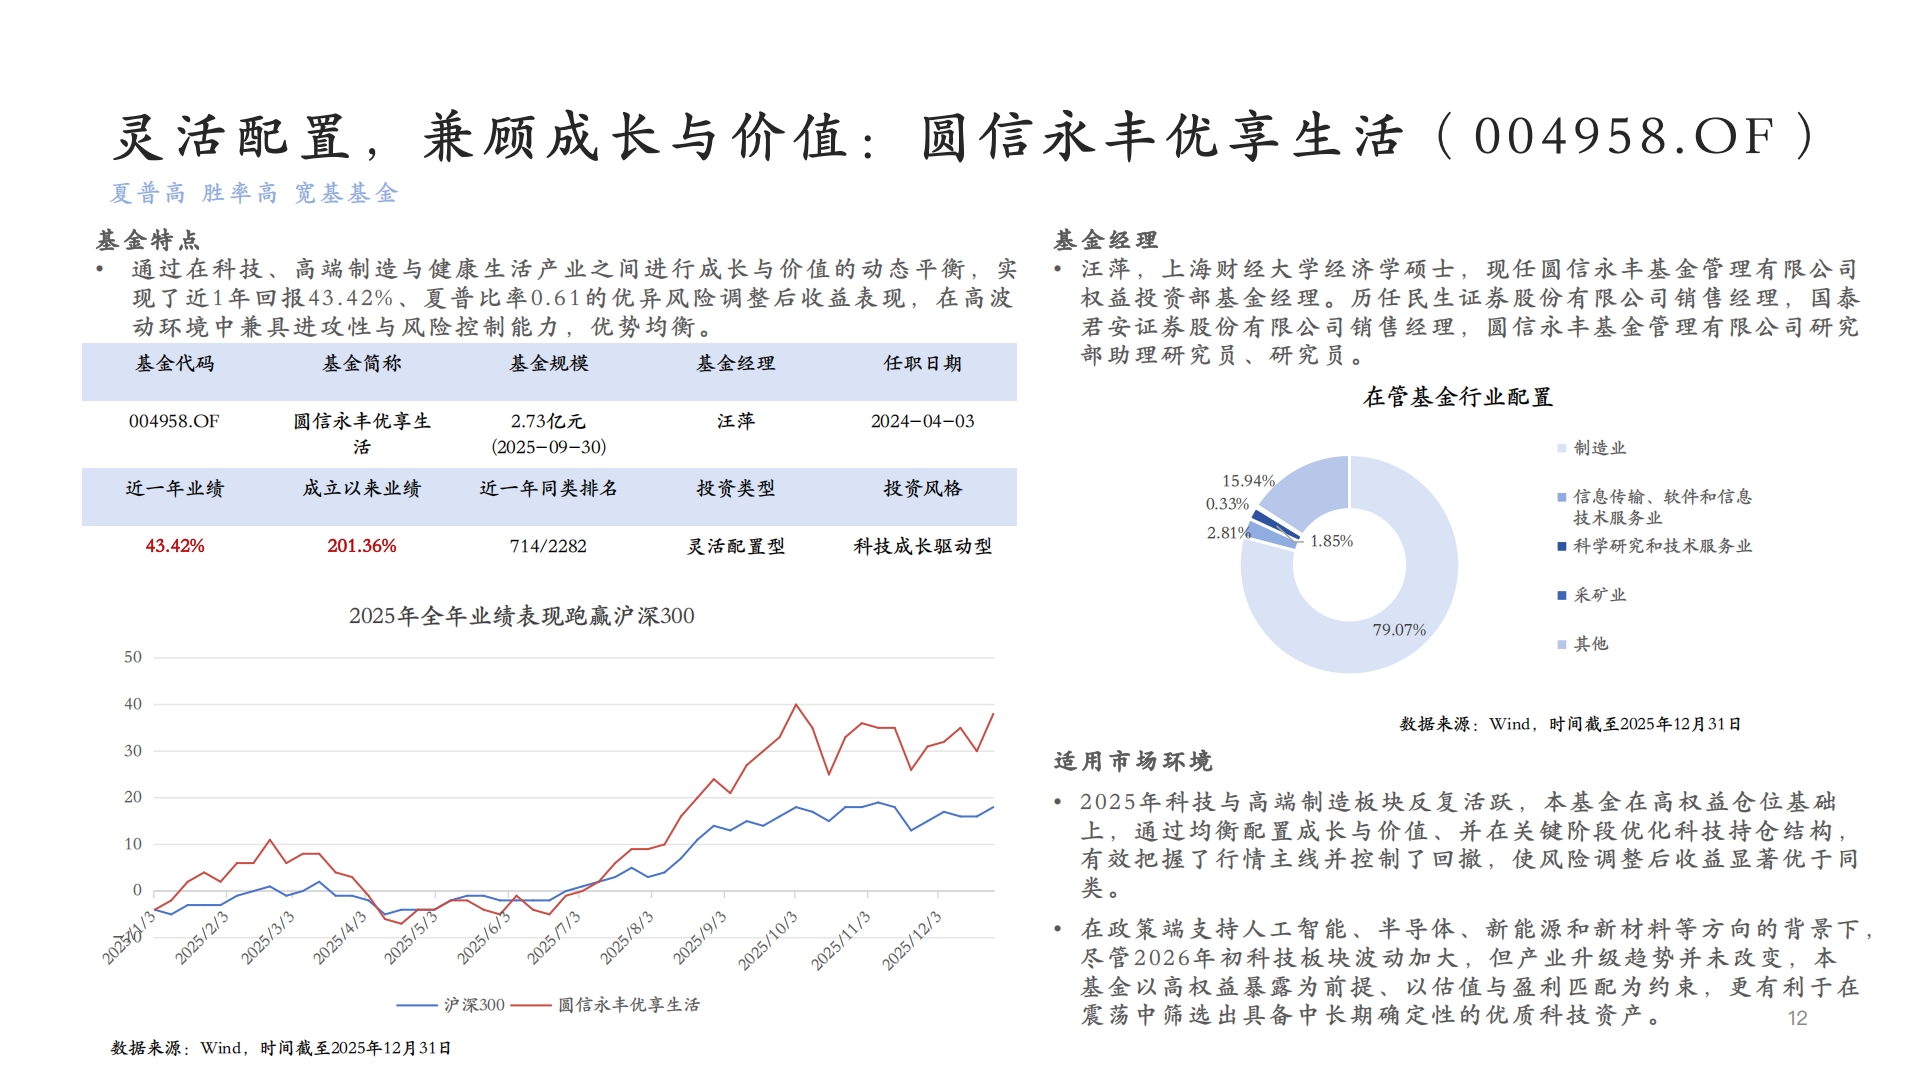Click the 采矿业 legend color square

click(1561, 595)
